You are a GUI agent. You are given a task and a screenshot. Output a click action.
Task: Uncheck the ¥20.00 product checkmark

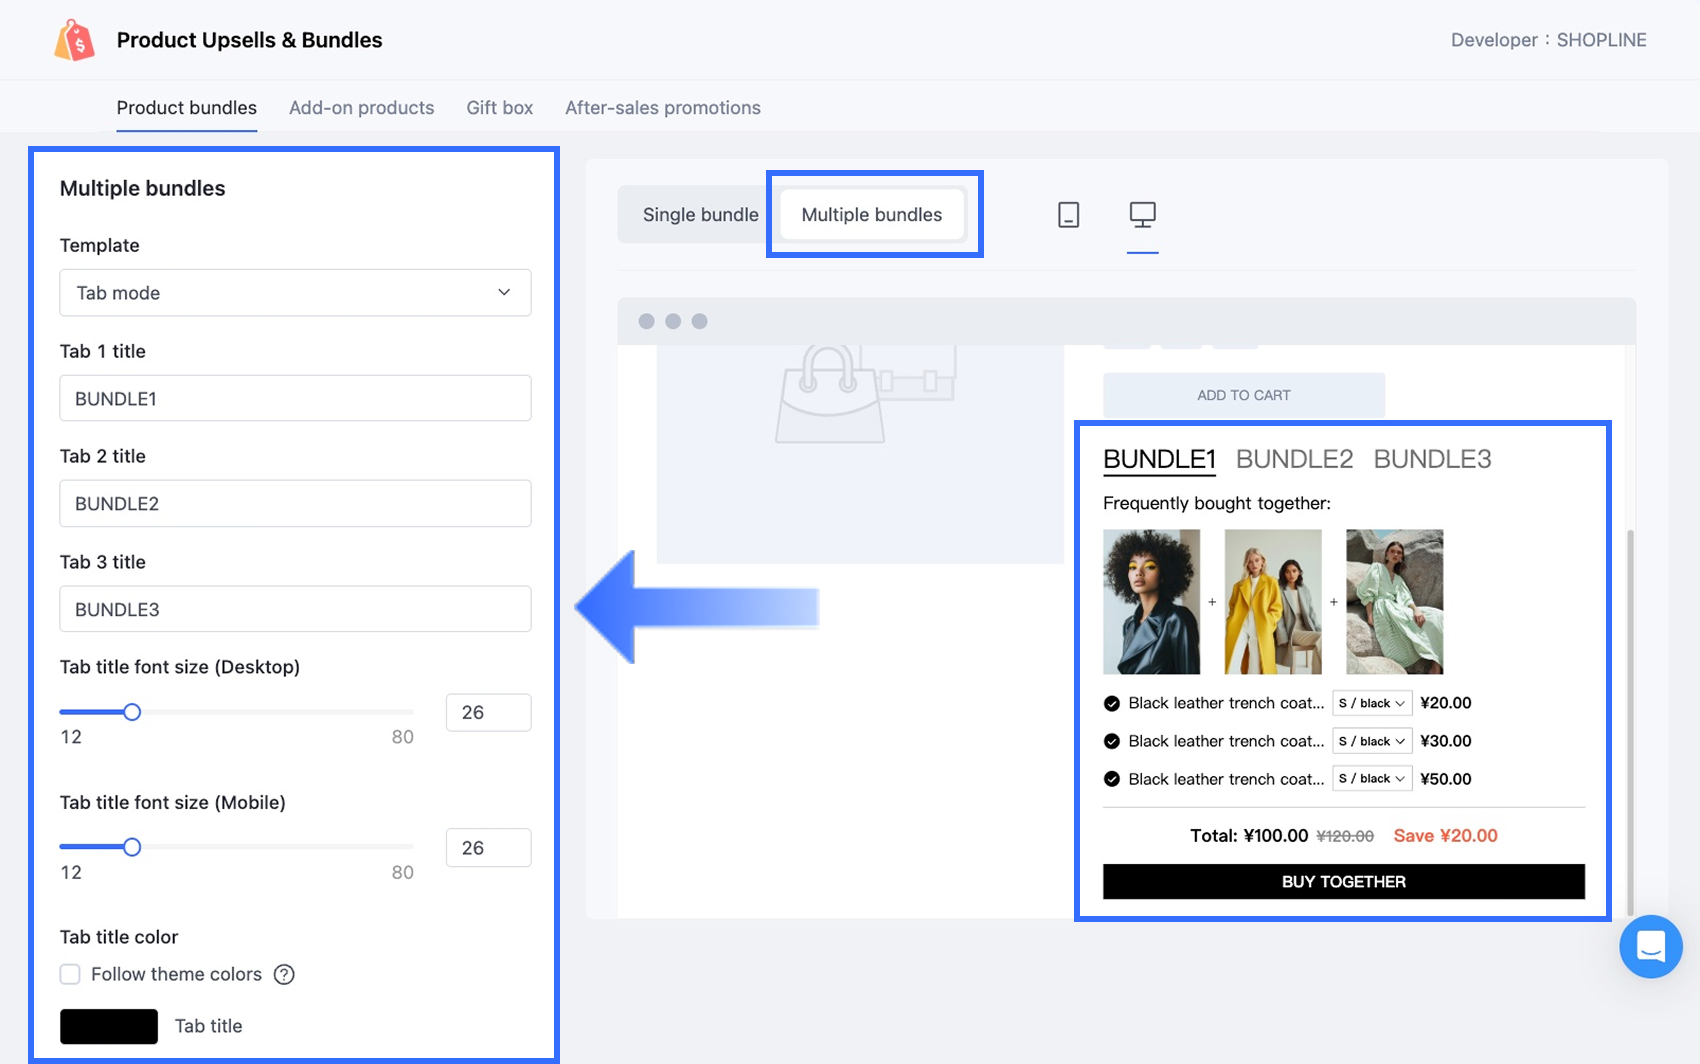pos(1111,703)
